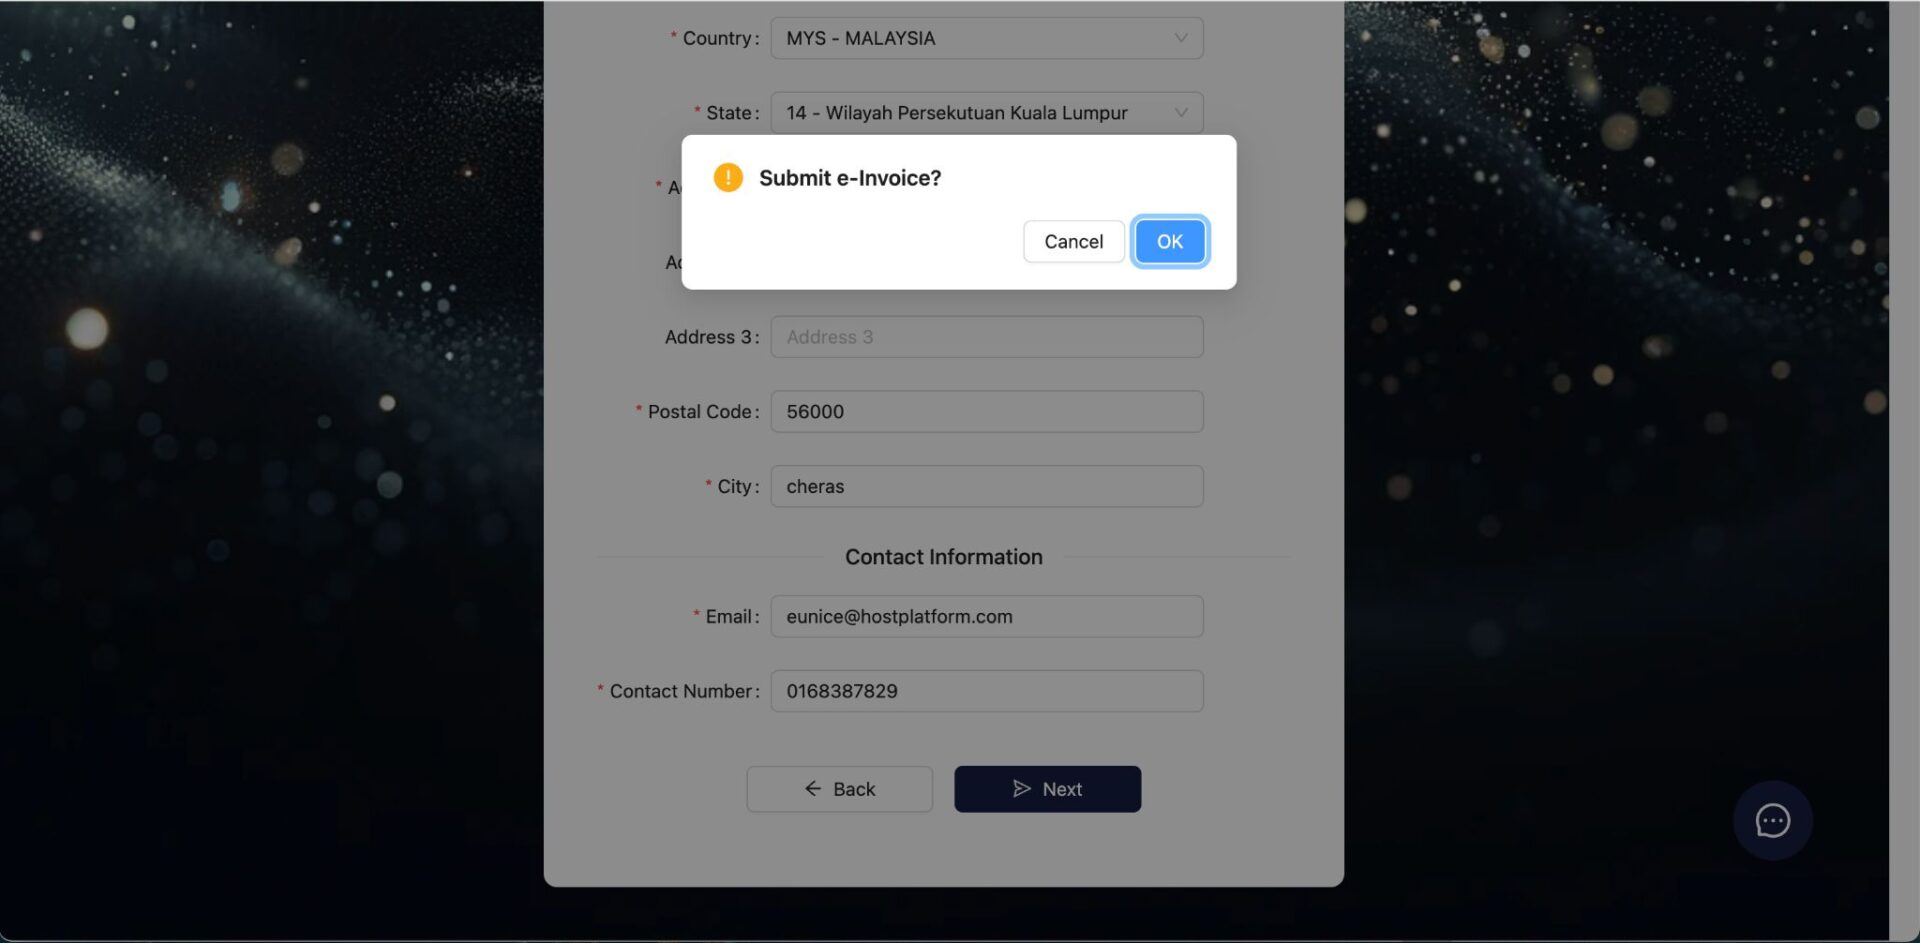Click the Contact Number input field
Screen dimensions: 1920x943
(986, 691)
